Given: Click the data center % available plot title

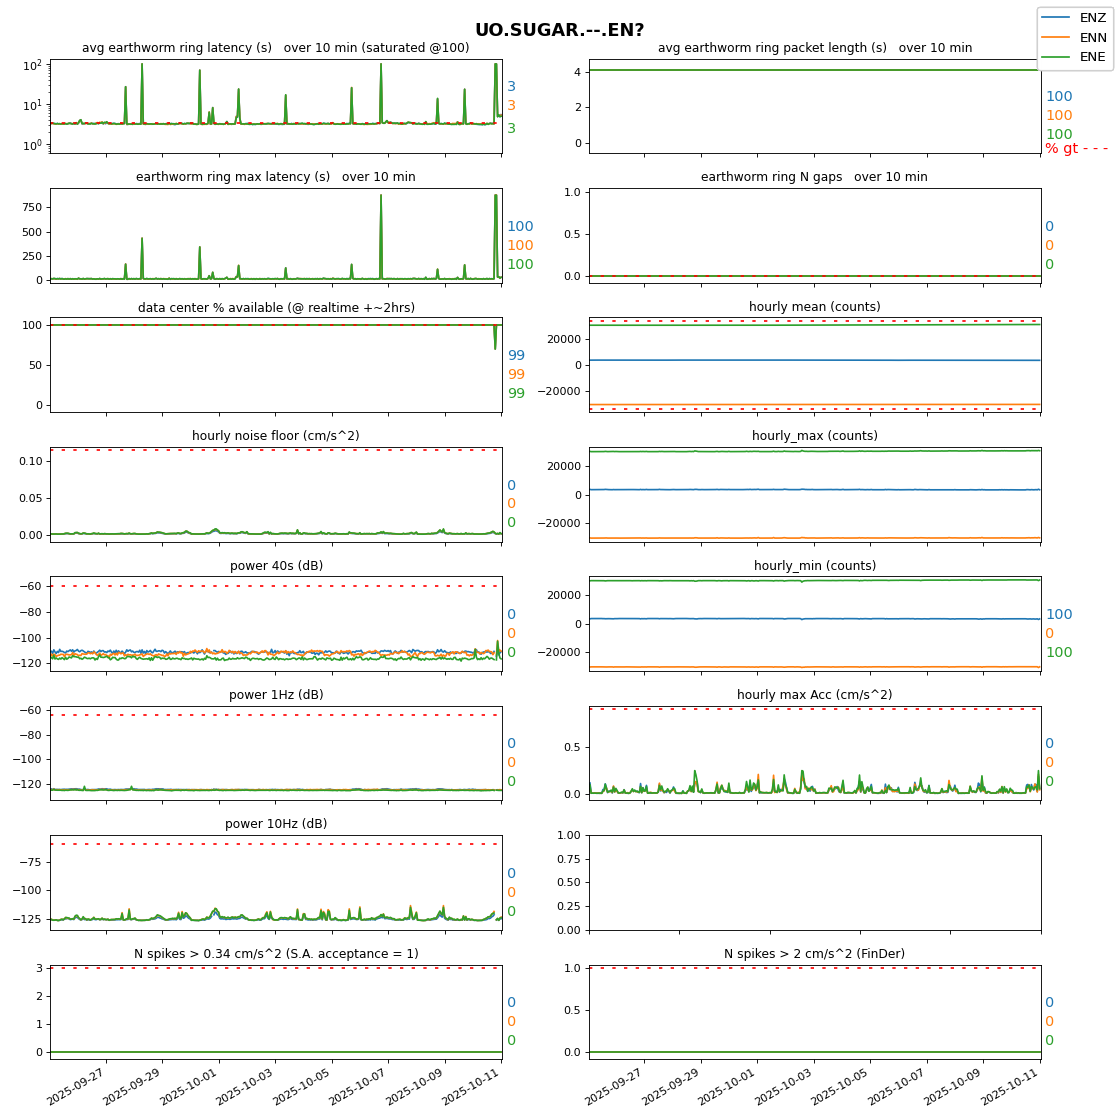Looking at the screenshot, I should [275, 307].
